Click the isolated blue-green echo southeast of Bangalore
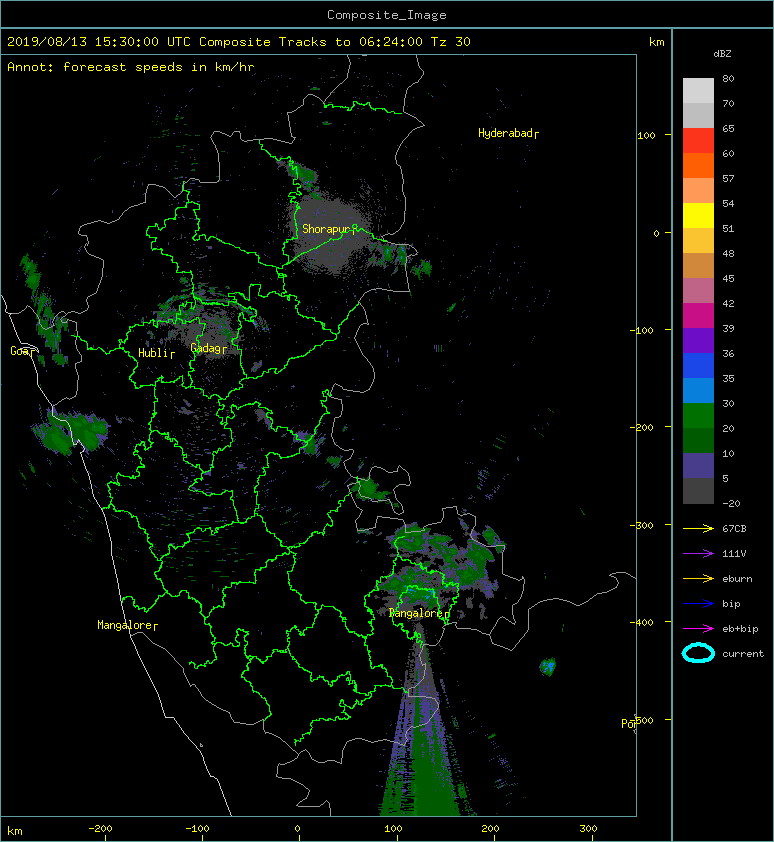 coord(547,666)
